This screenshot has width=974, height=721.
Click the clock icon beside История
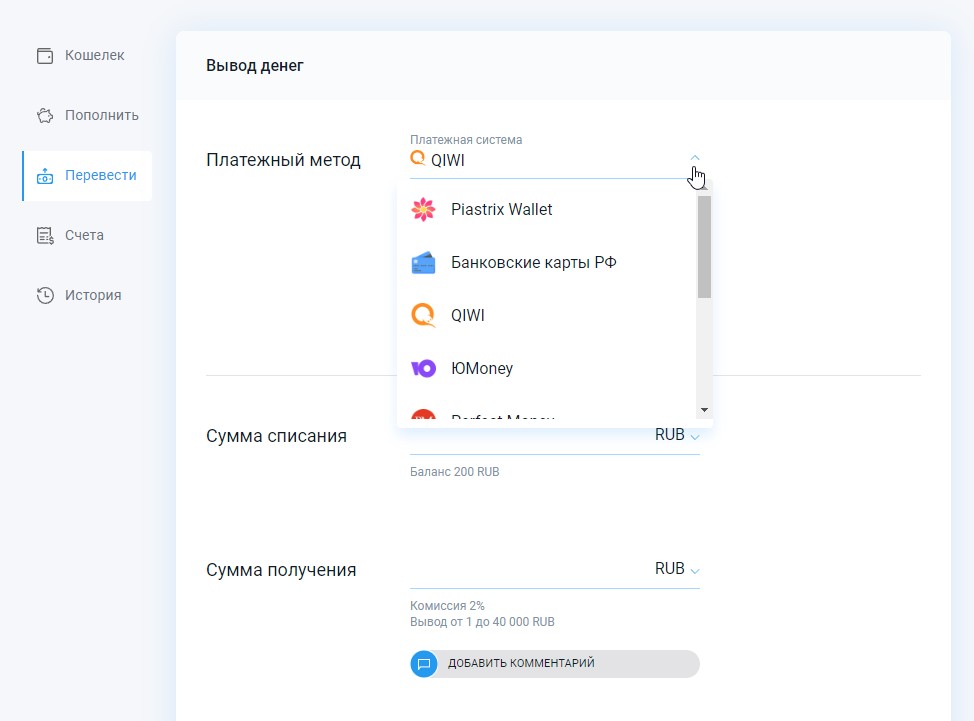tap(45, 296)
